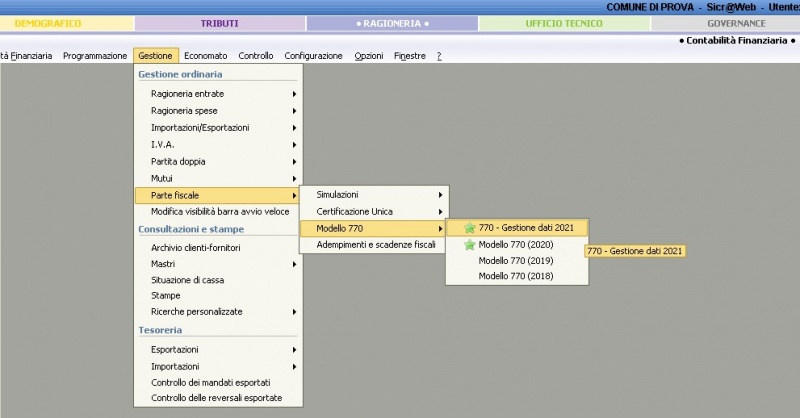This screenshot has width=800, height=418.
Task: Click the green star beside 770 - Gestione dati 2021
Action: (x=470, y=228)
